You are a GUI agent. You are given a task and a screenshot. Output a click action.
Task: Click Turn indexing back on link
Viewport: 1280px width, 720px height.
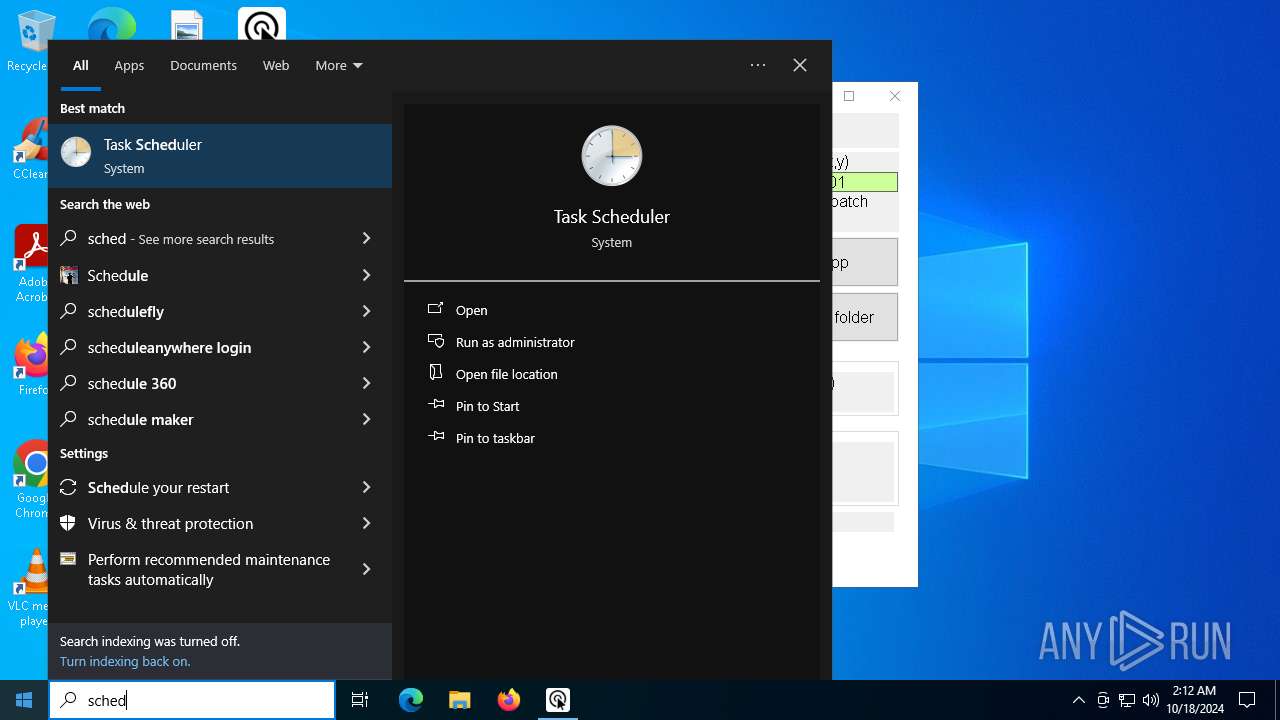[x=125, y=661]
